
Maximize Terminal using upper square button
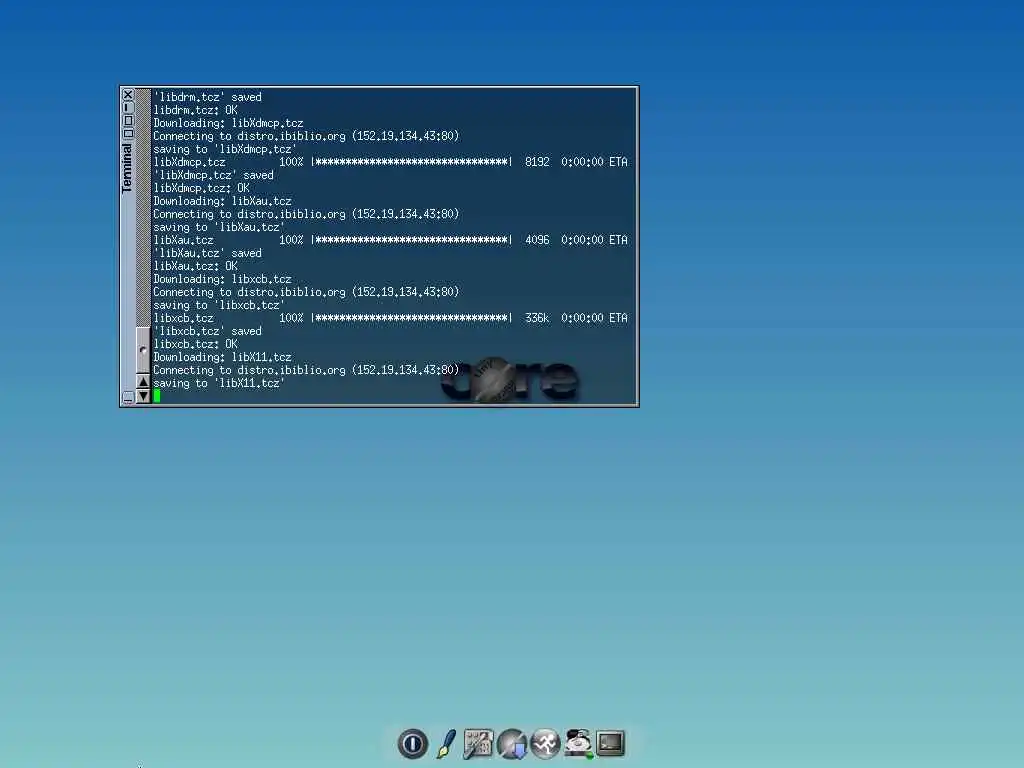(x=128, y=120)
